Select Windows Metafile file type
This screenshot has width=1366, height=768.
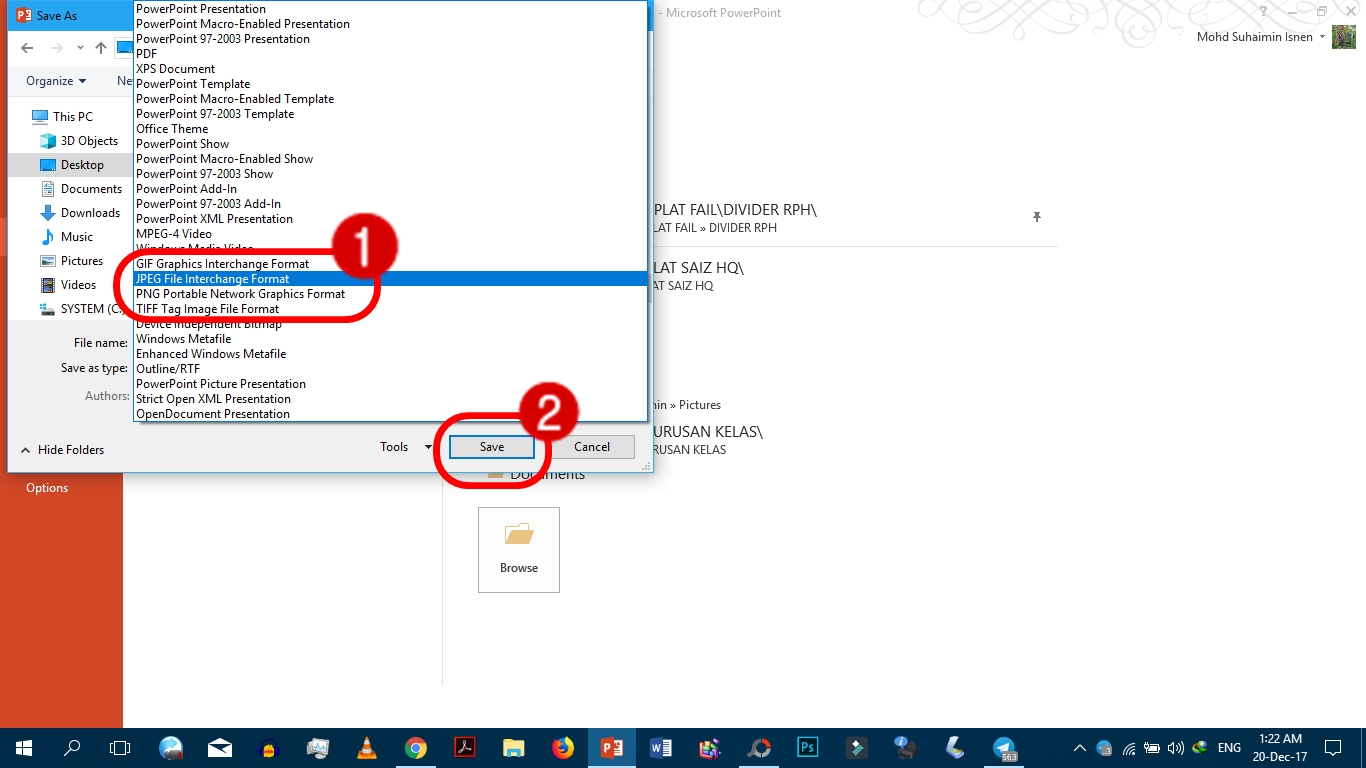tap(391, 339)
